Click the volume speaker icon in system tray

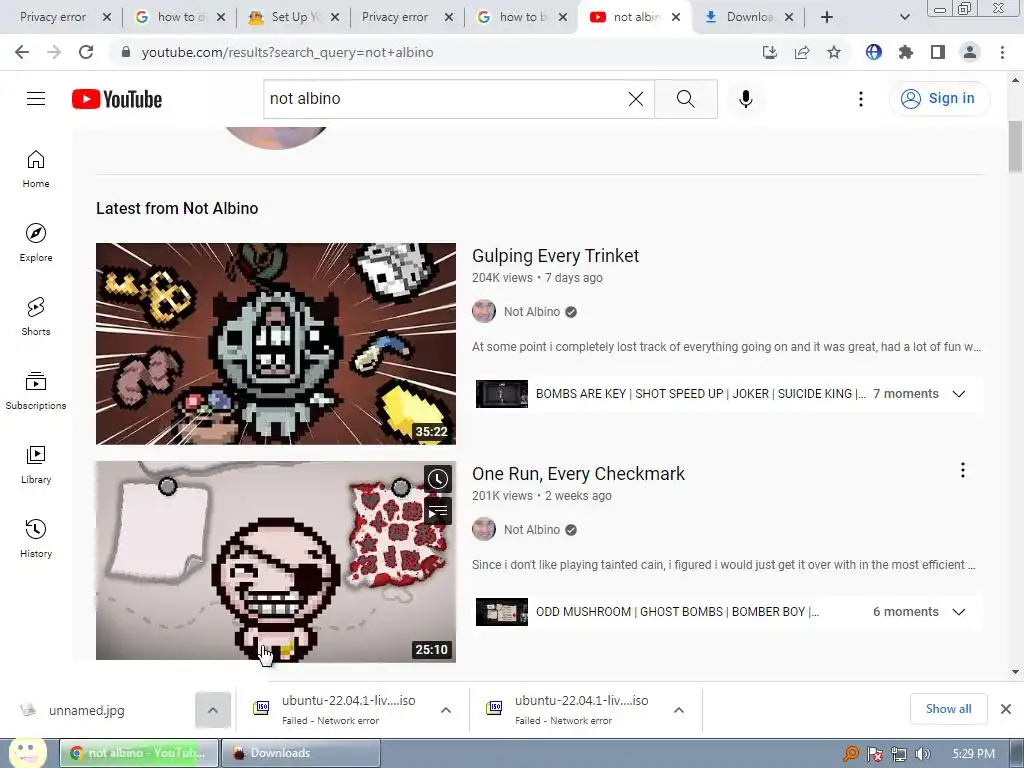click(922, 754)
